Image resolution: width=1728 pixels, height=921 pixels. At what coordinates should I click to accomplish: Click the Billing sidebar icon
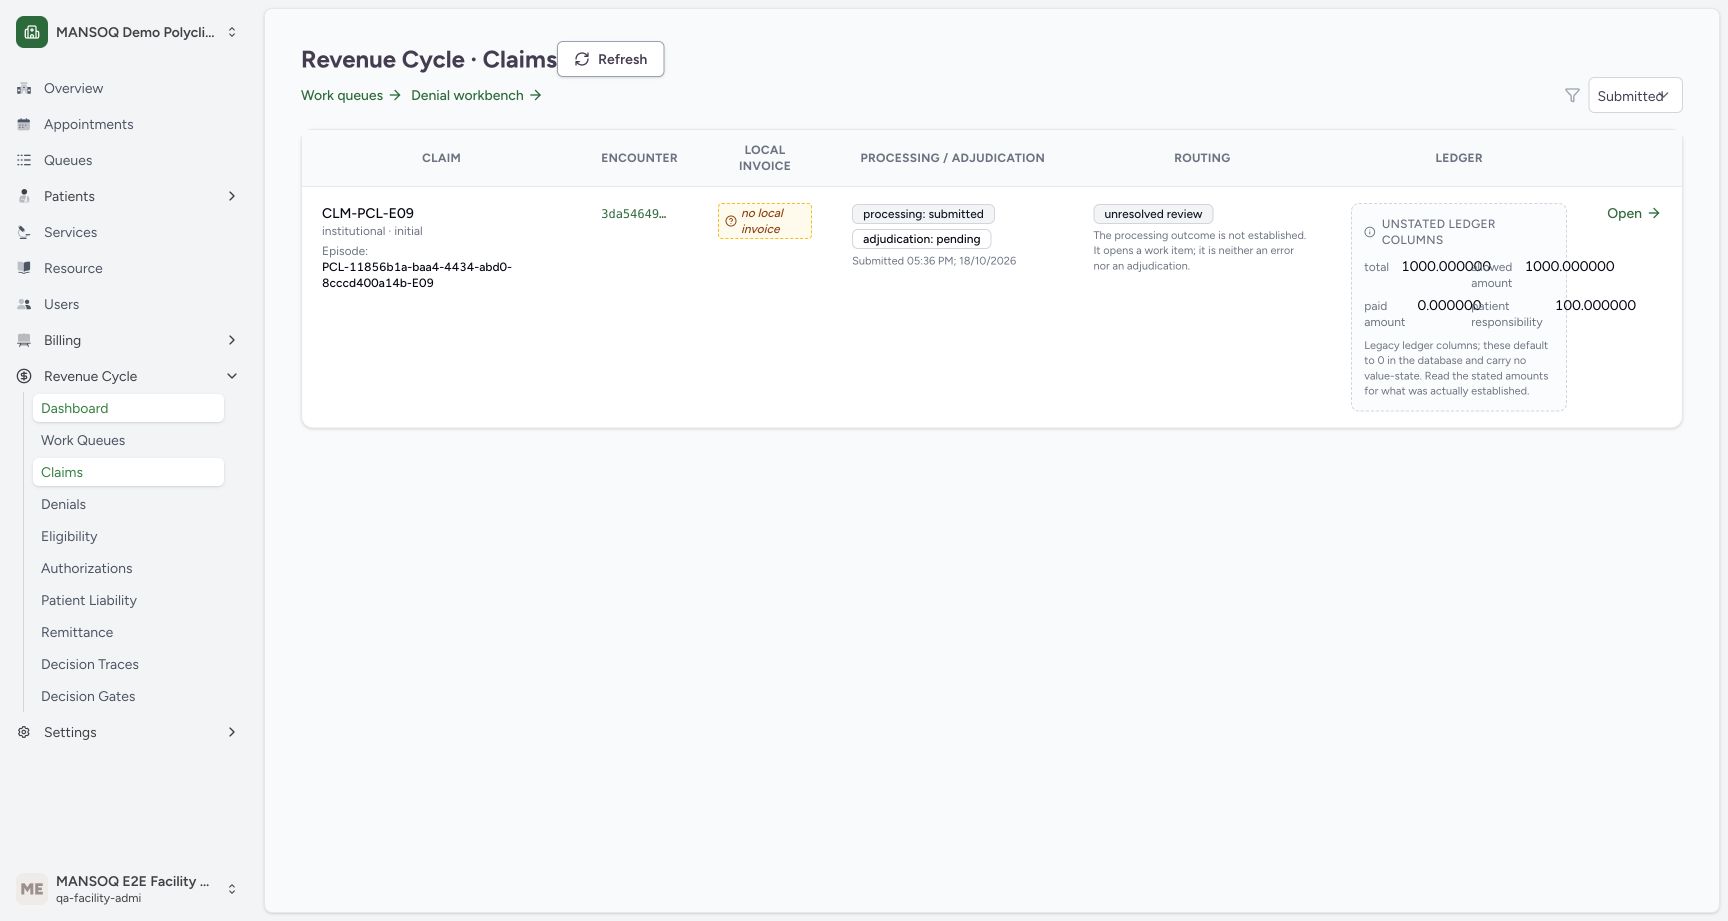(x=24, y=340)
